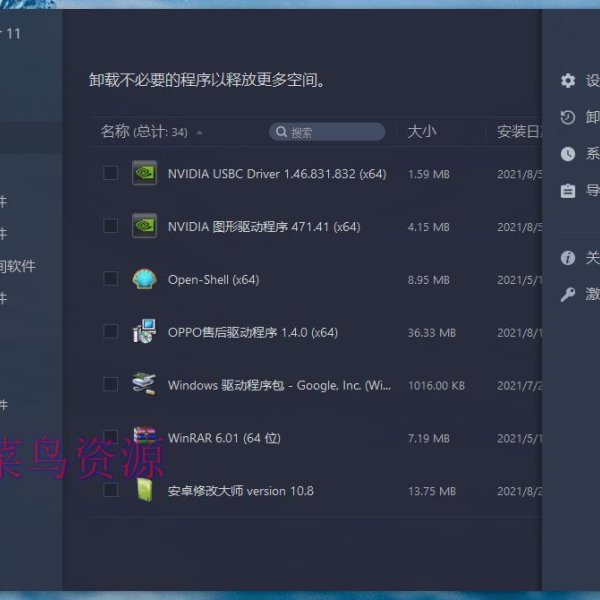Tick the Windows 驱动程序包 checkbox

pos(111,384)
